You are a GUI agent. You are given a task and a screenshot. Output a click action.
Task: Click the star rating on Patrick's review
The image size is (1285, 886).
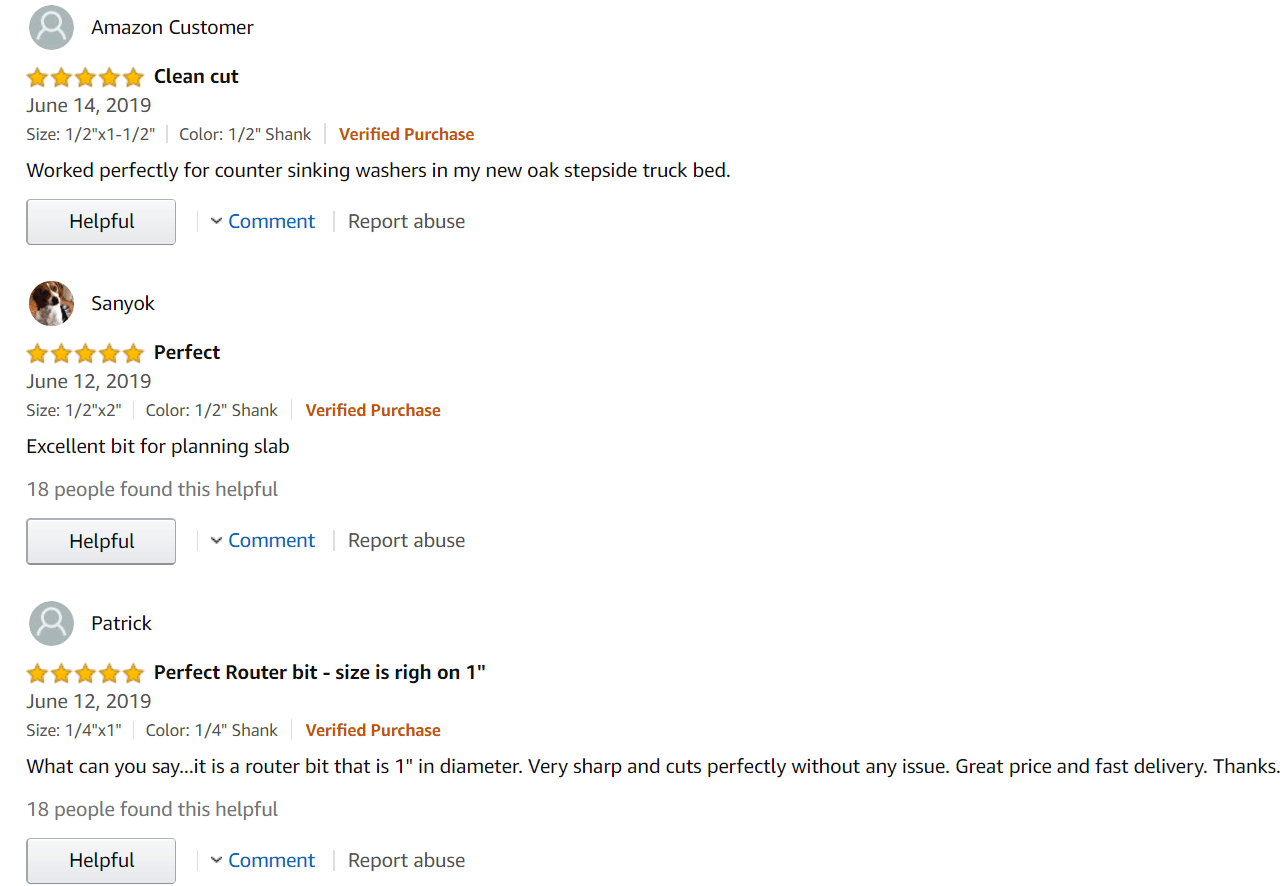86,673
